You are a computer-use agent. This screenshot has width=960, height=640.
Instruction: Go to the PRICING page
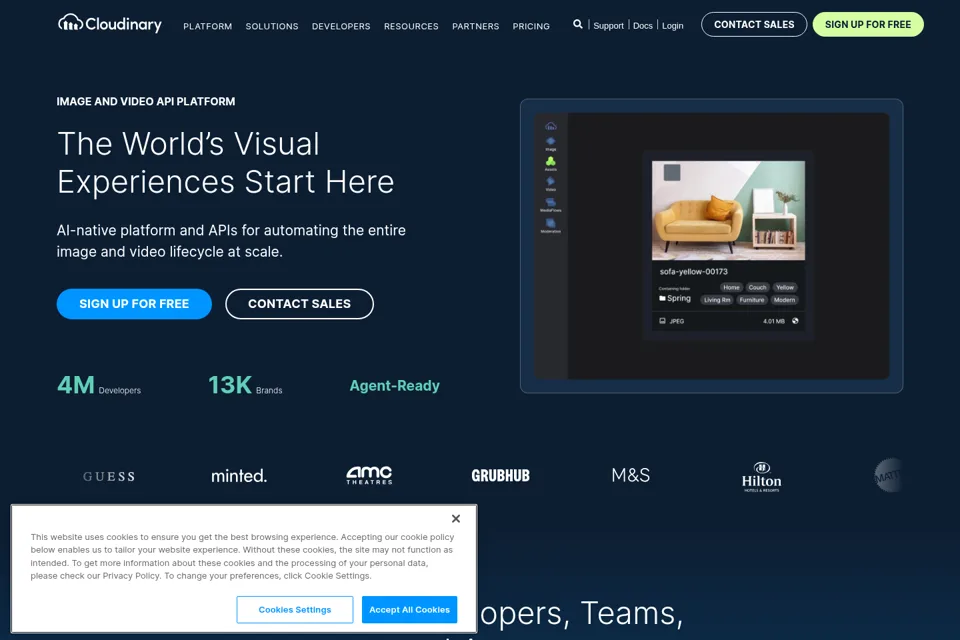click(x=531, y=26)
